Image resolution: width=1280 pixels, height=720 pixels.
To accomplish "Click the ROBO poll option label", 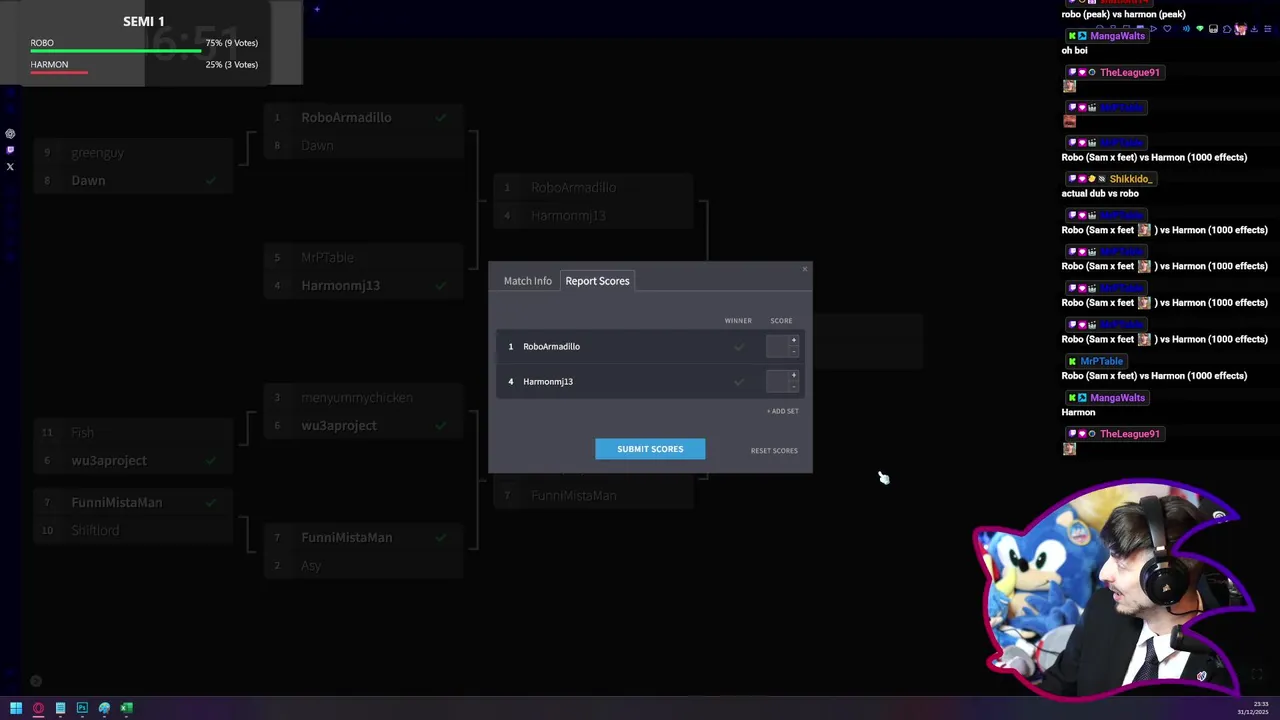I will click(x=42, y=43).
